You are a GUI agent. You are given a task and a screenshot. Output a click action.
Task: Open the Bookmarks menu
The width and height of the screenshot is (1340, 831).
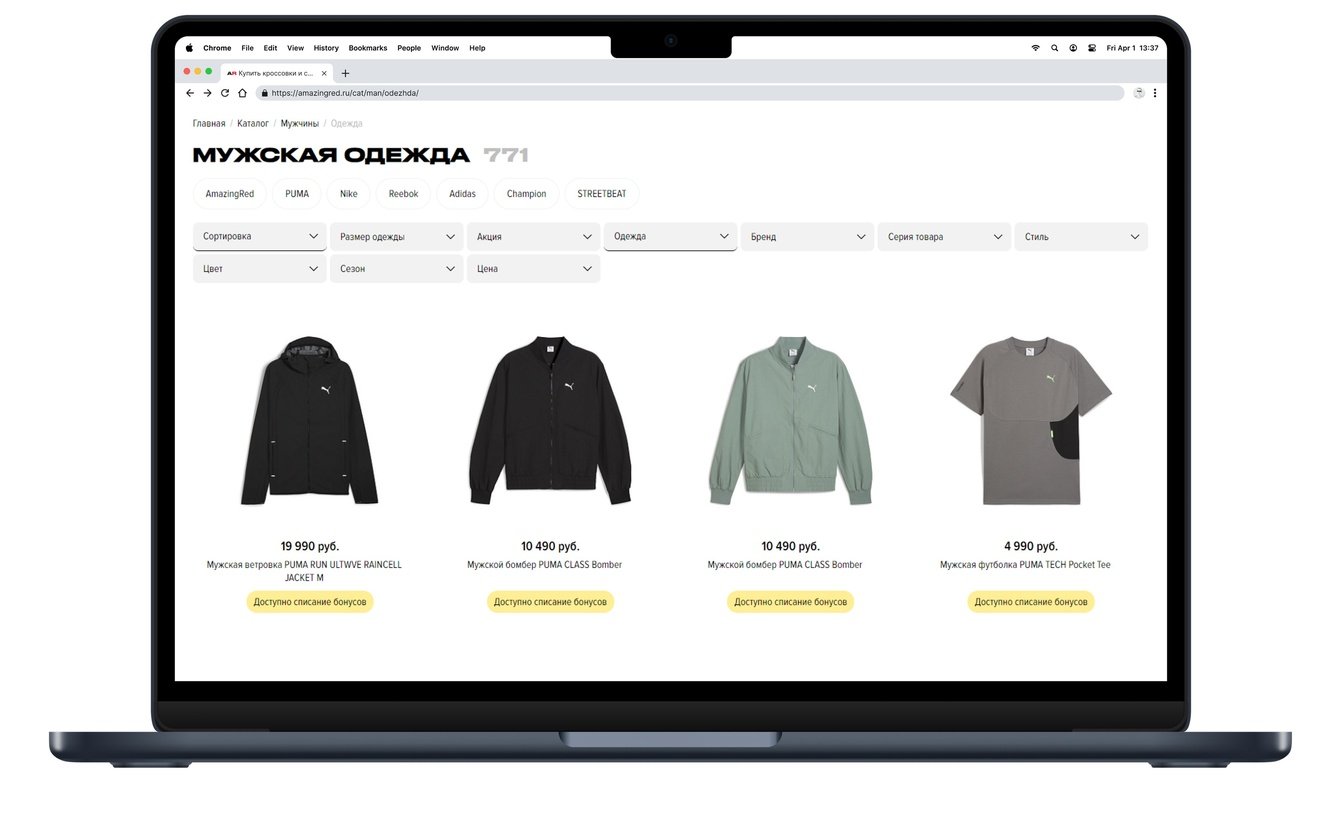(368, 48)
